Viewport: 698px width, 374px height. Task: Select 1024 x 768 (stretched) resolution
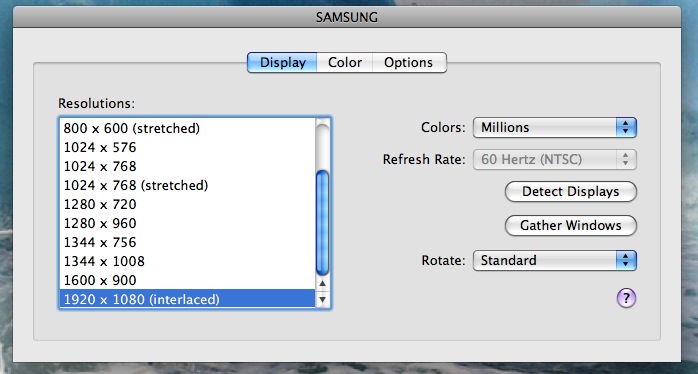coord(187,185)
